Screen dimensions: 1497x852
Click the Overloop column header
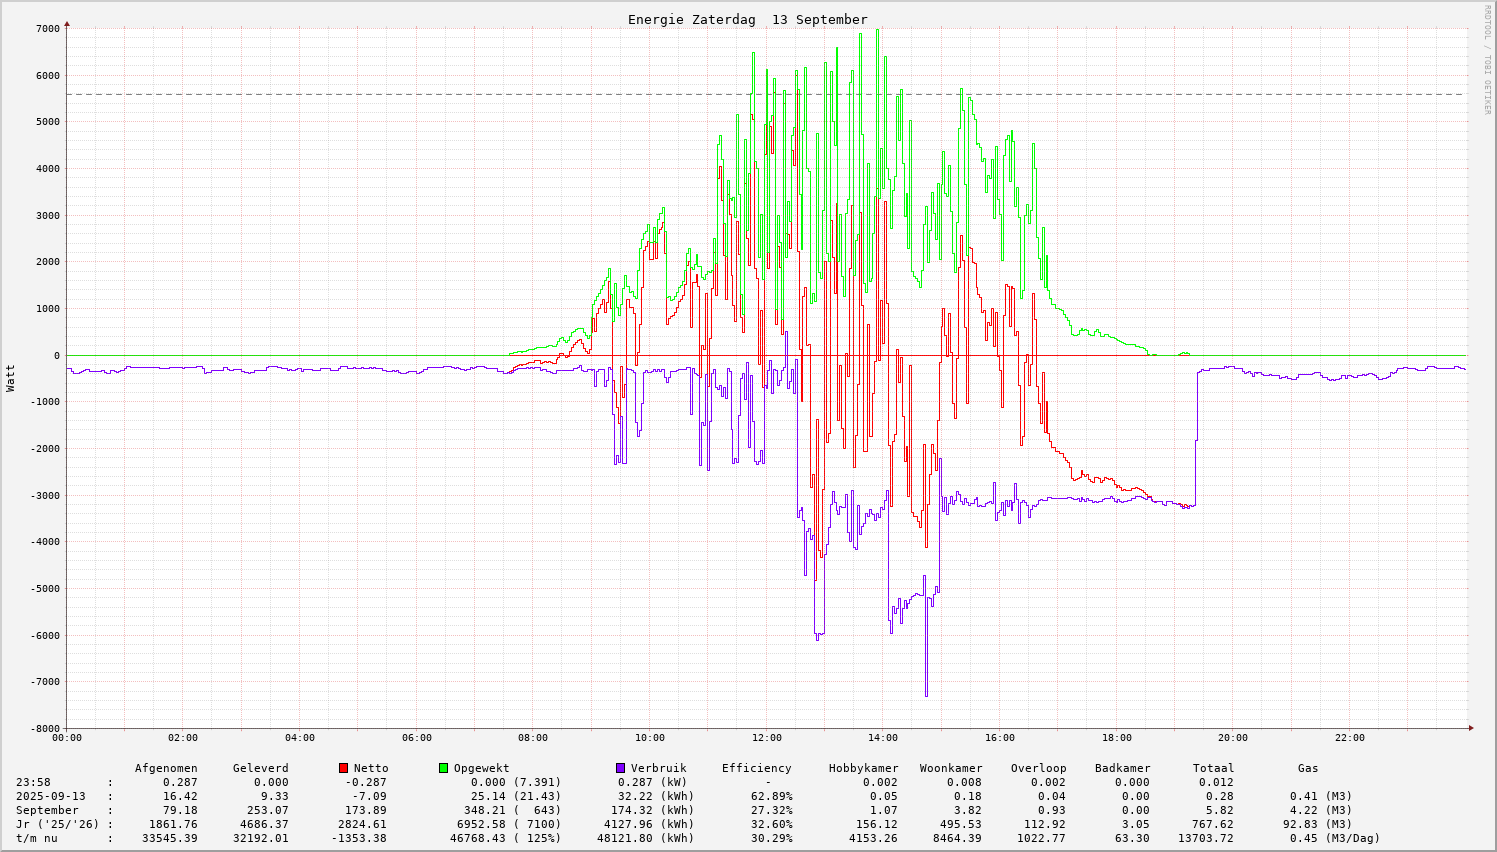tap(1038, 768)
